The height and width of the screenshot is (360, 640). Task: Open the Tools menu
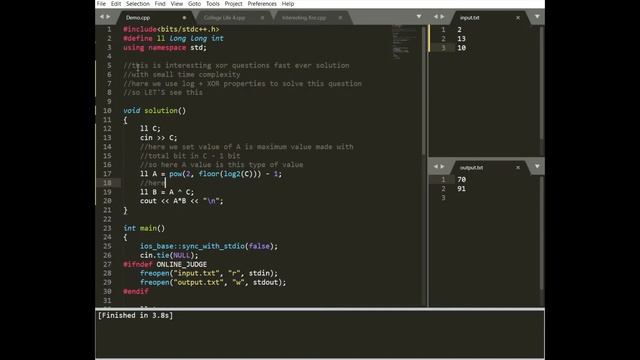point(213,4)
